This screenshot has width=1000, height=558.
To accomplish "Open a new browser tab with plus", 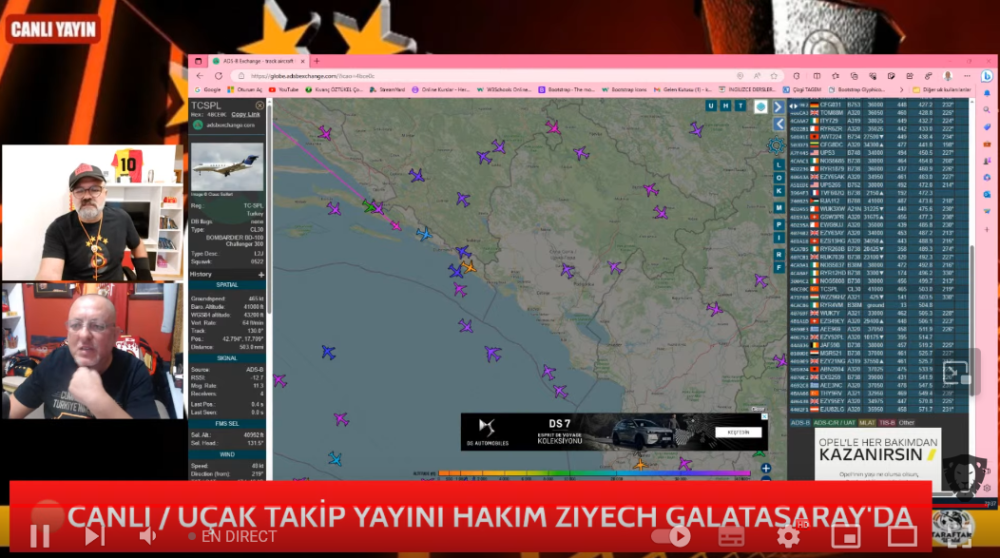I will [x=317, y=61].
